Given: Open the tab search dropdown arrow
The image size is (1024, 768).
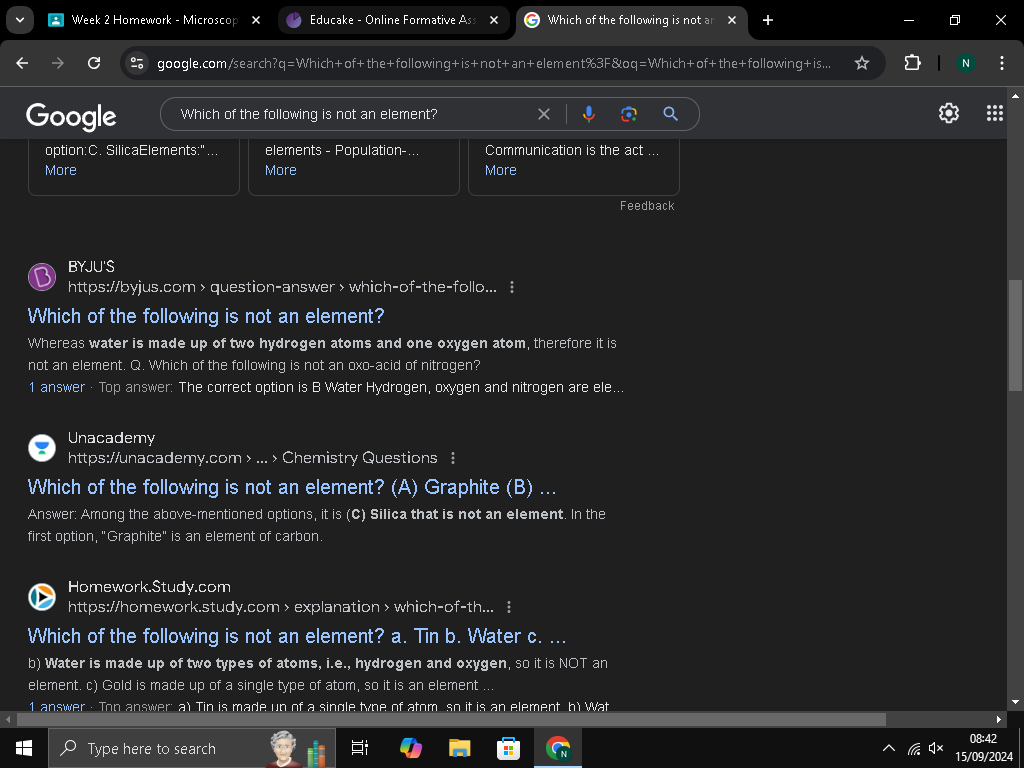Looking at the screenshot, I should tap(20, 20).
